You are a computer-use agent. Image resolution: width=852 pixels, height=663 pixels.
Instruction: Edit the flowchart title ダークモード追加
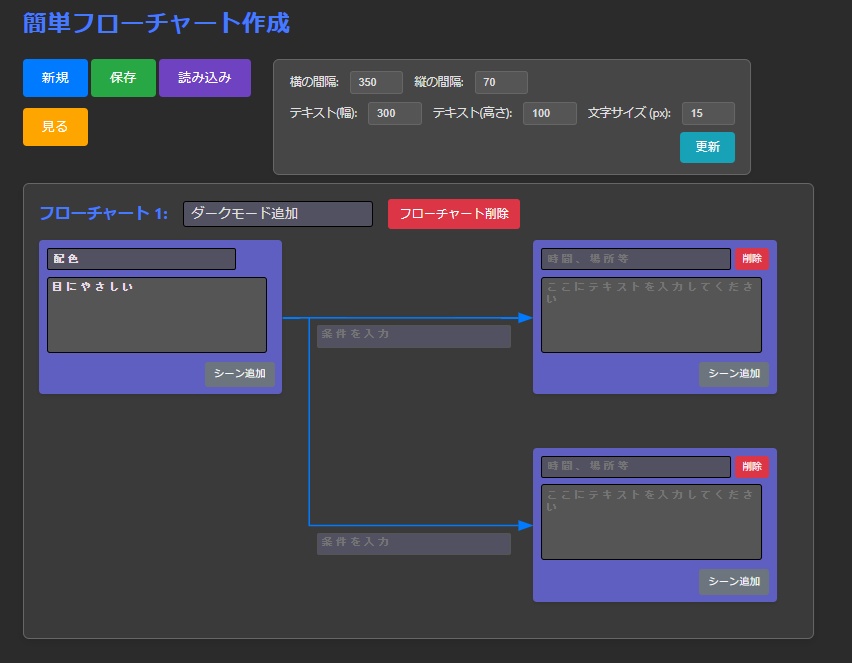pyautogui.click(x=276, y=213)
